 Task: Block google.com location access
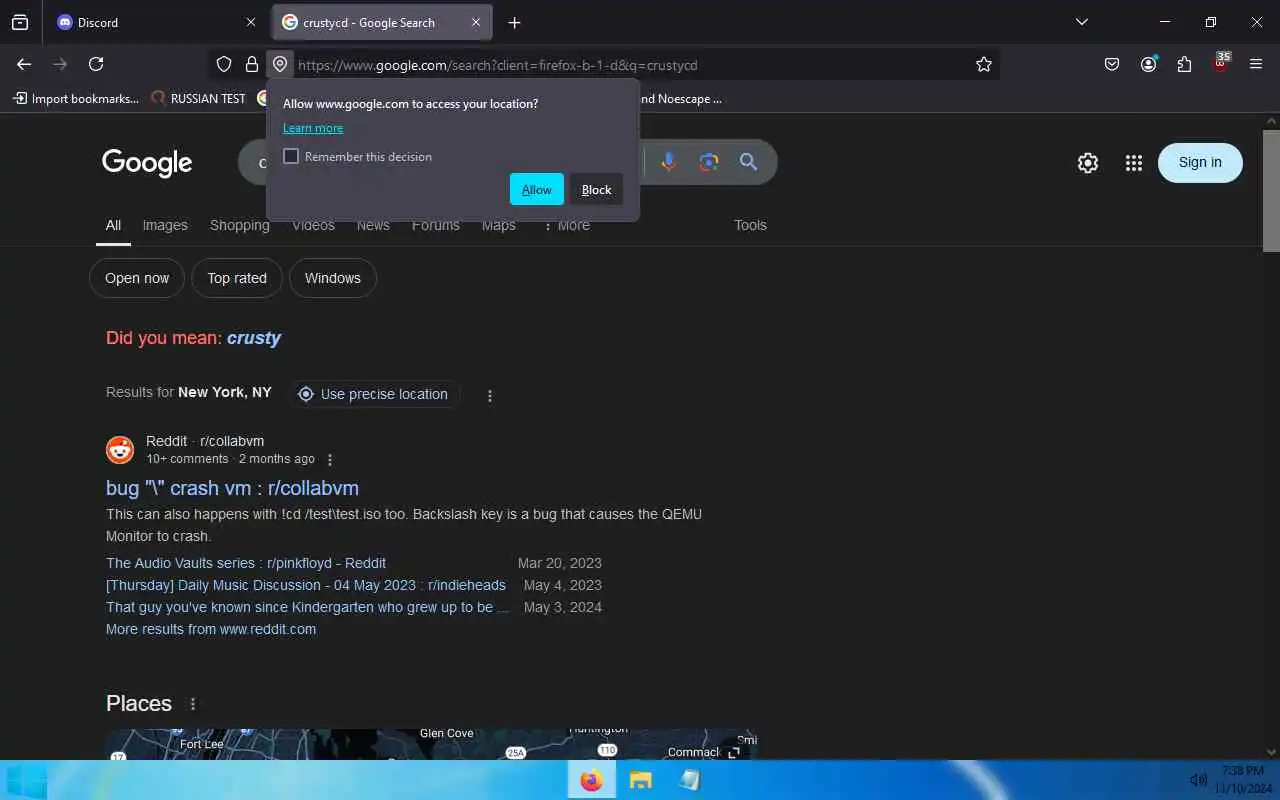point(597,190)
